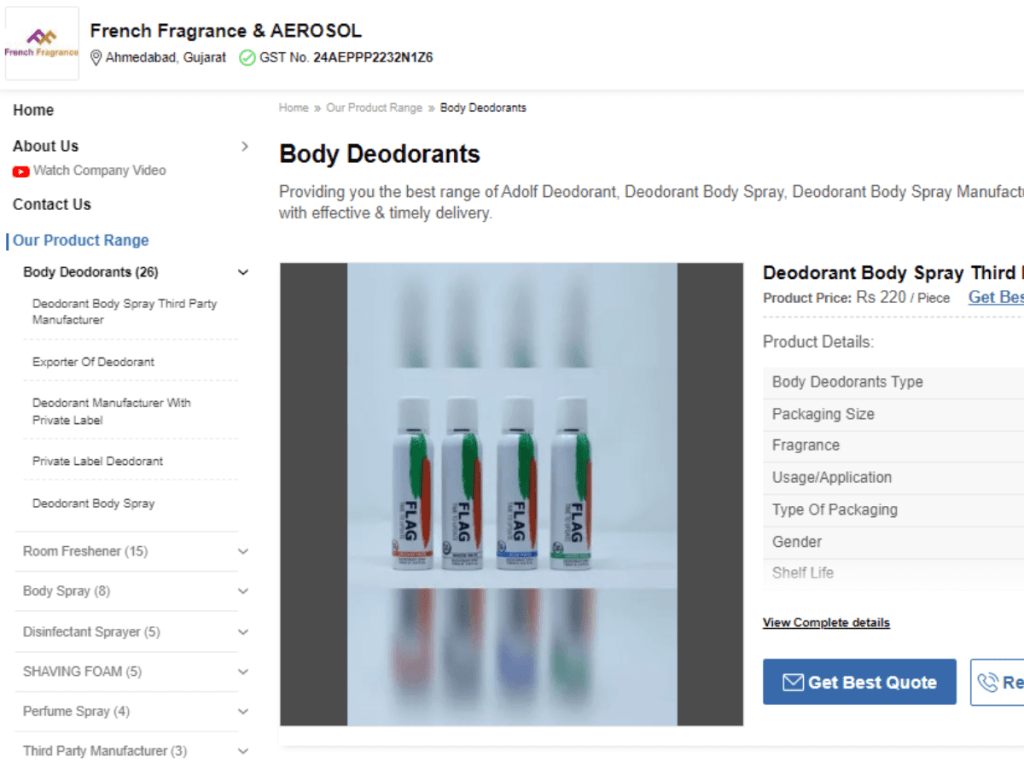Expand the SHAVING FOAM category chevron

point(243,672)
